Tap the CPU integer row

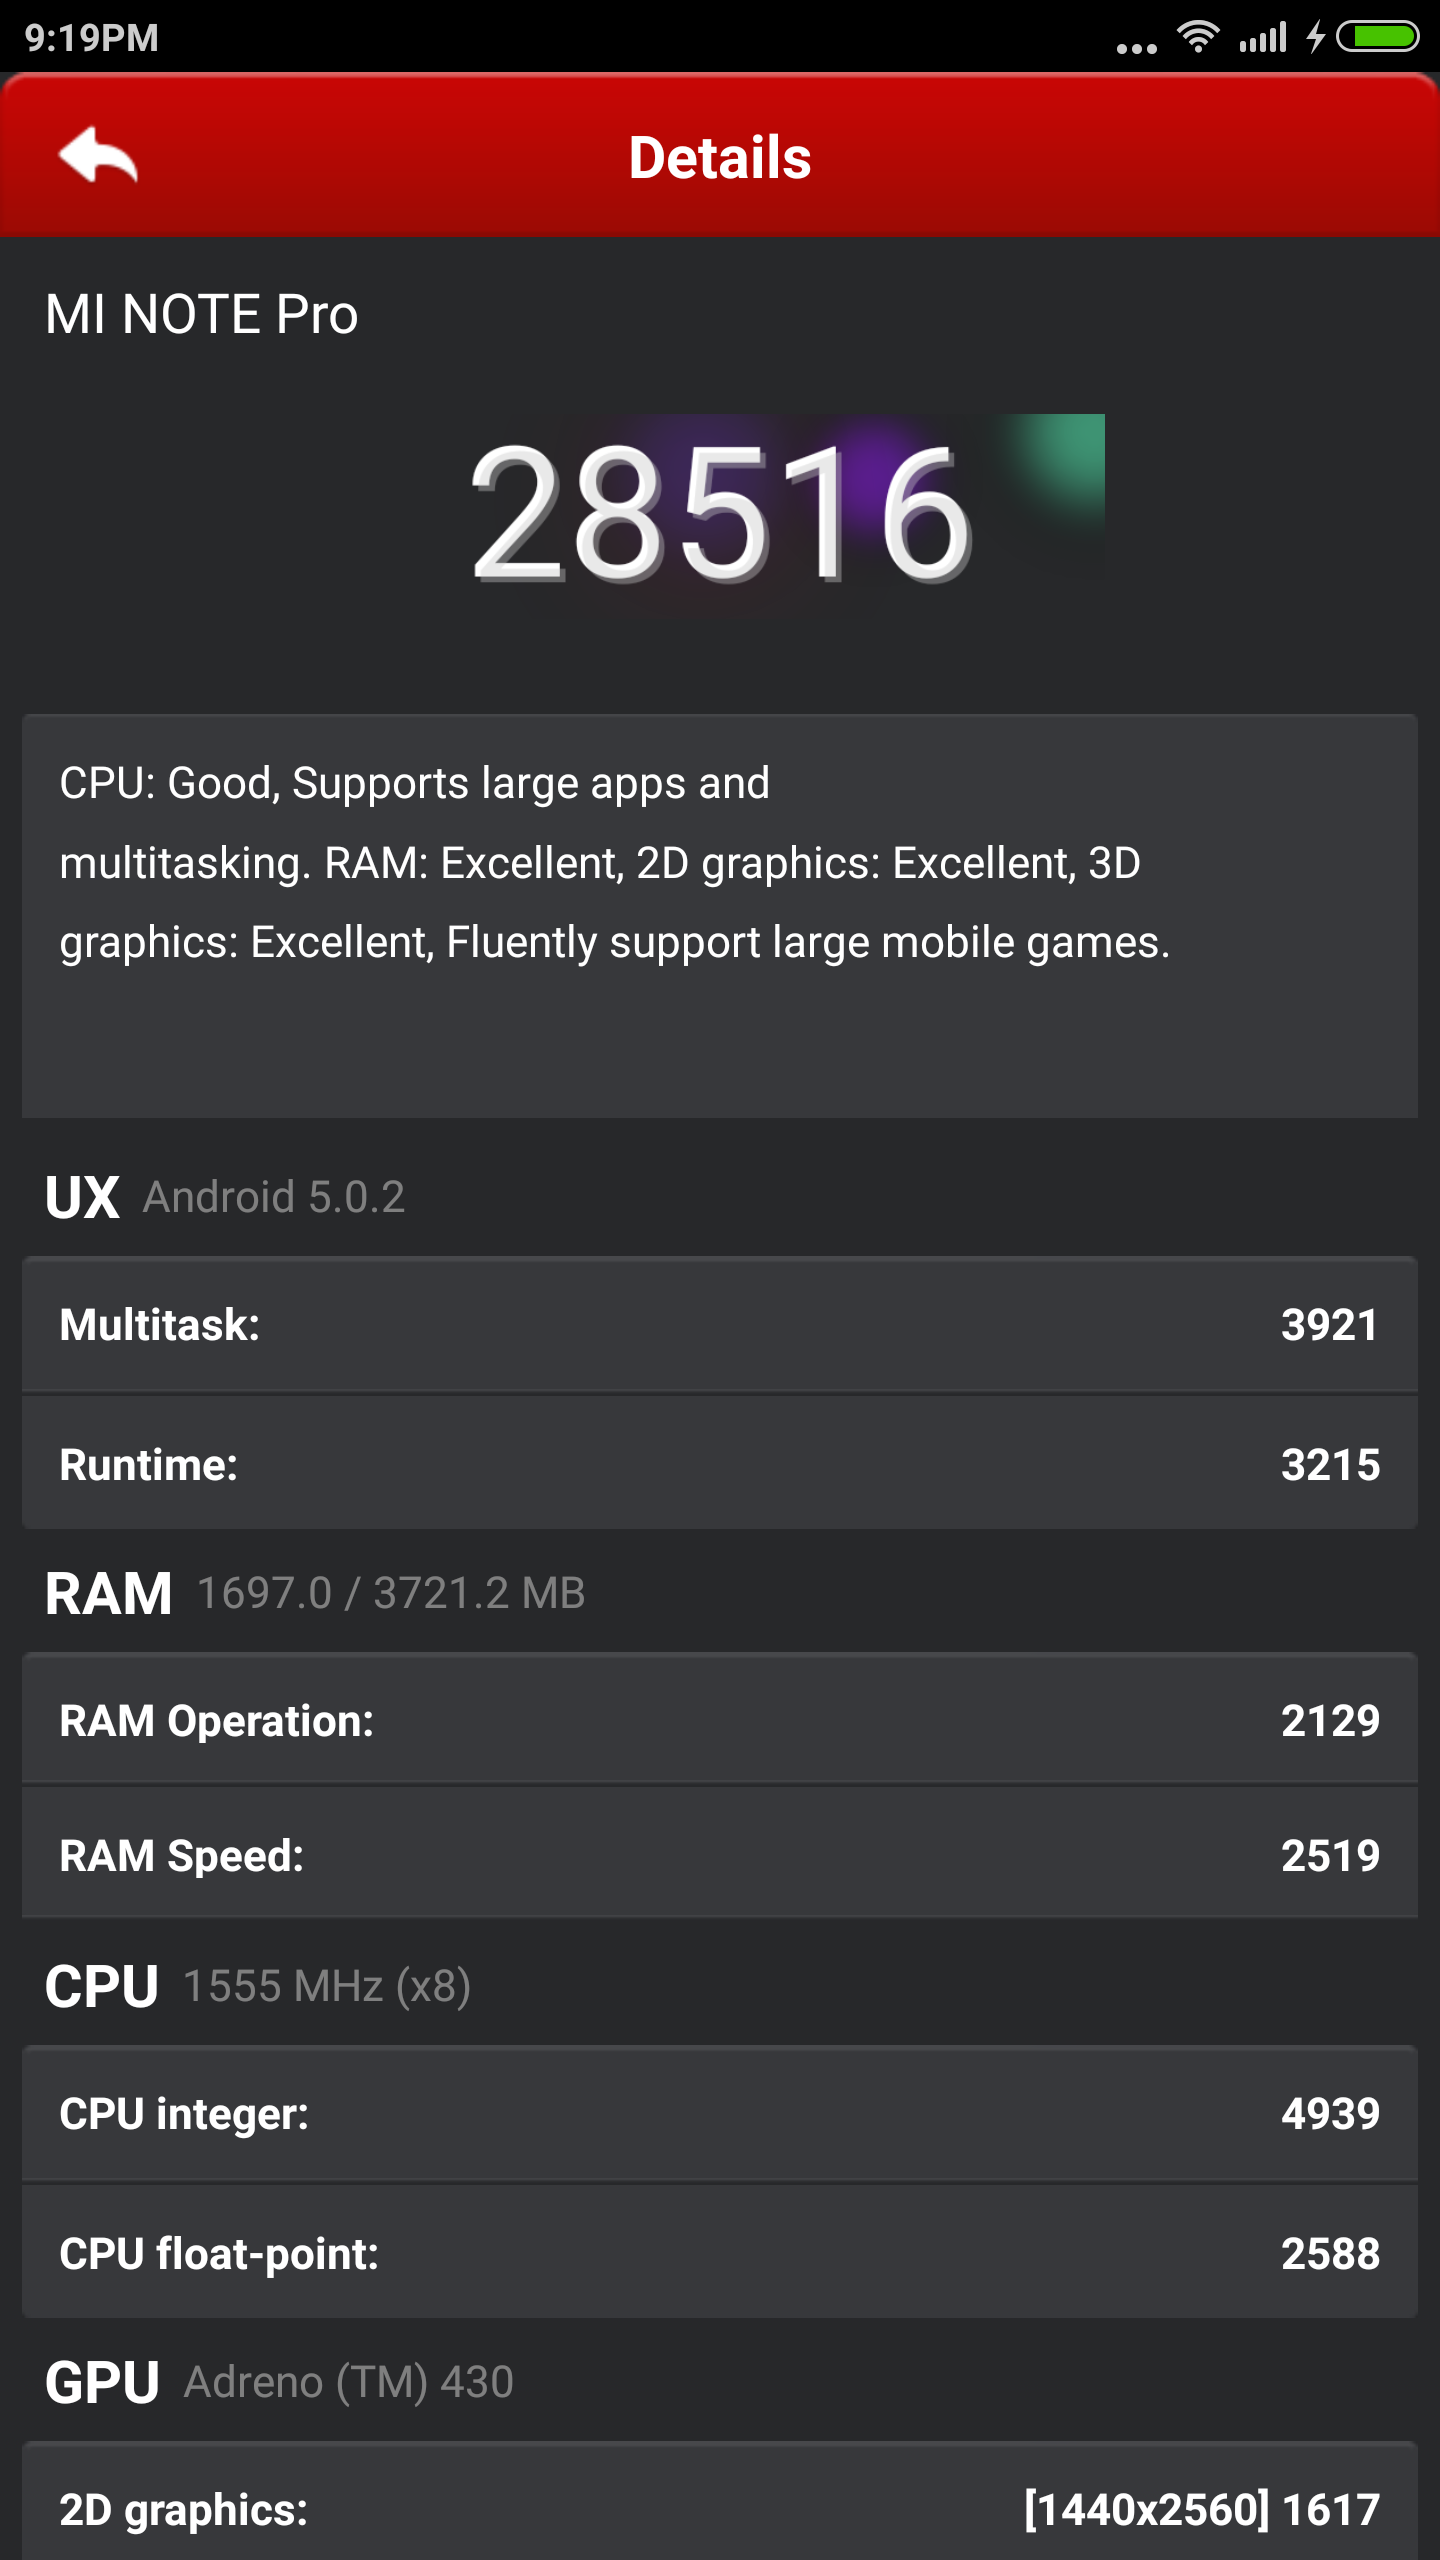click(x=720, y=2114)
